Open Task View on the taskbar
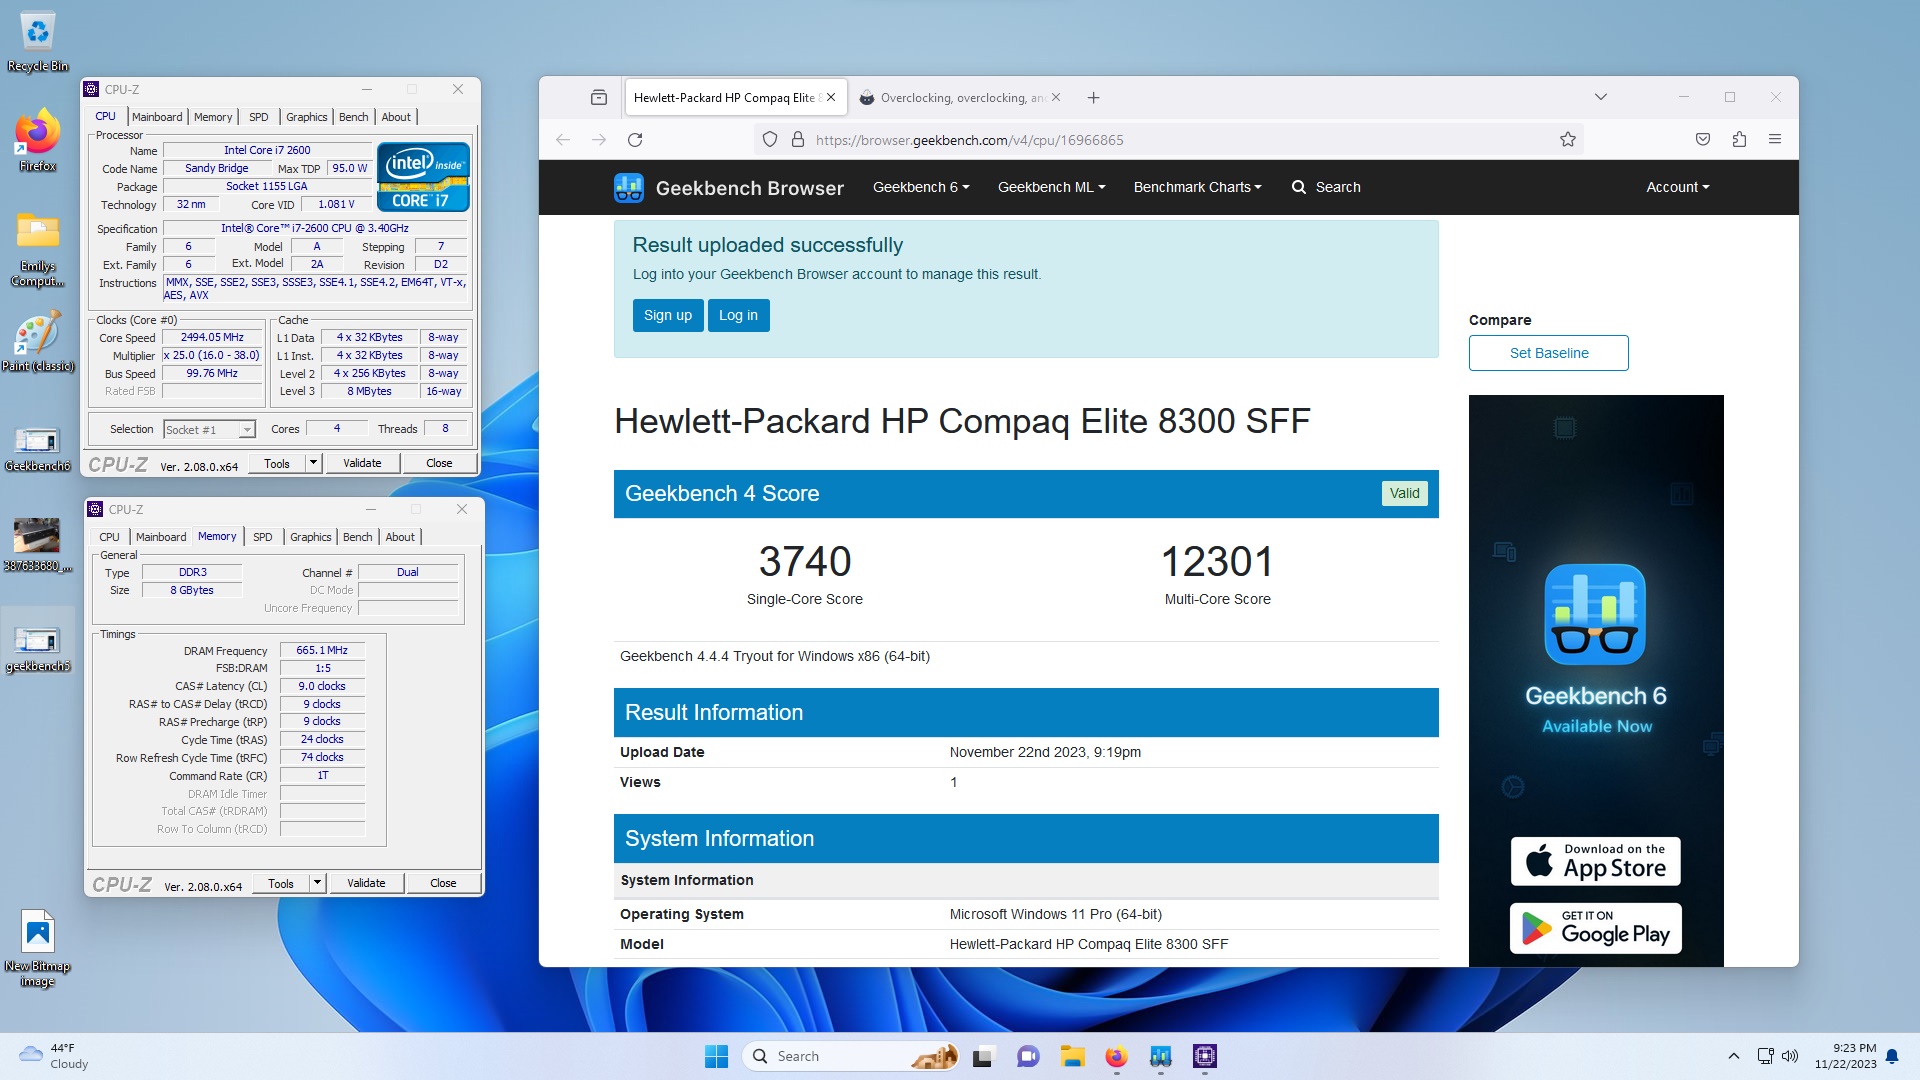The height and width of the screenshot is (1080, 1920). point(984,1056)
